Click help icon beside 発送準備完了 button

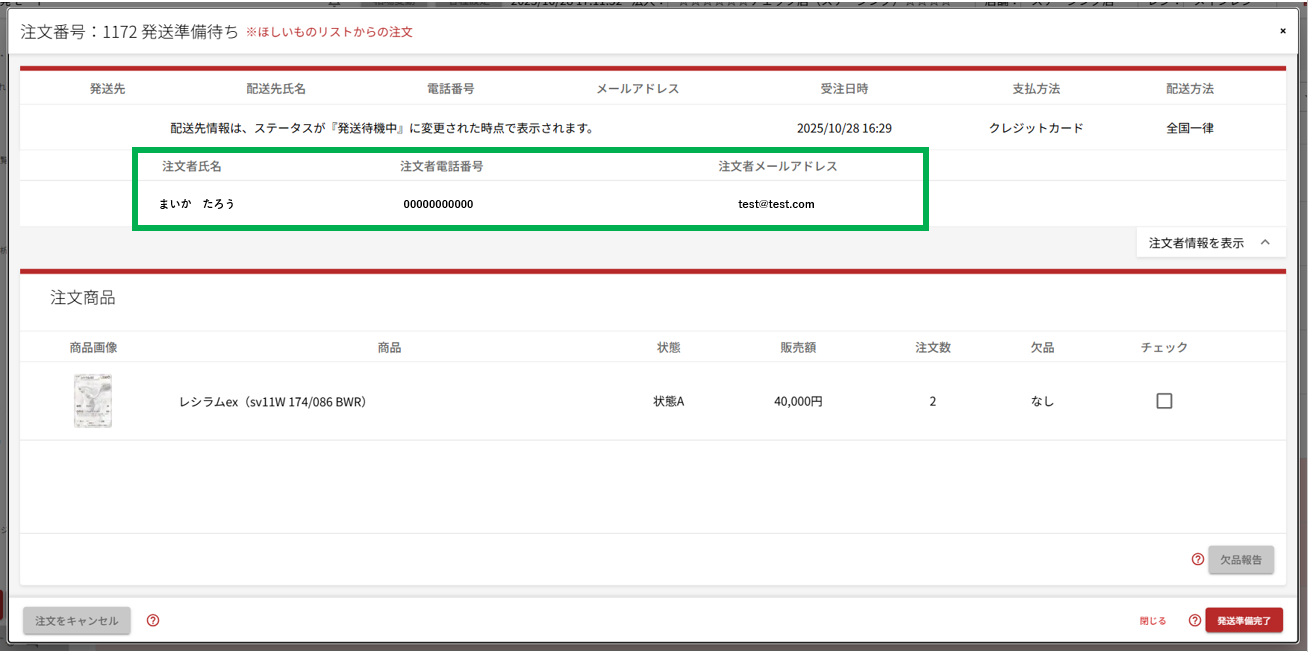(1194, 621)
